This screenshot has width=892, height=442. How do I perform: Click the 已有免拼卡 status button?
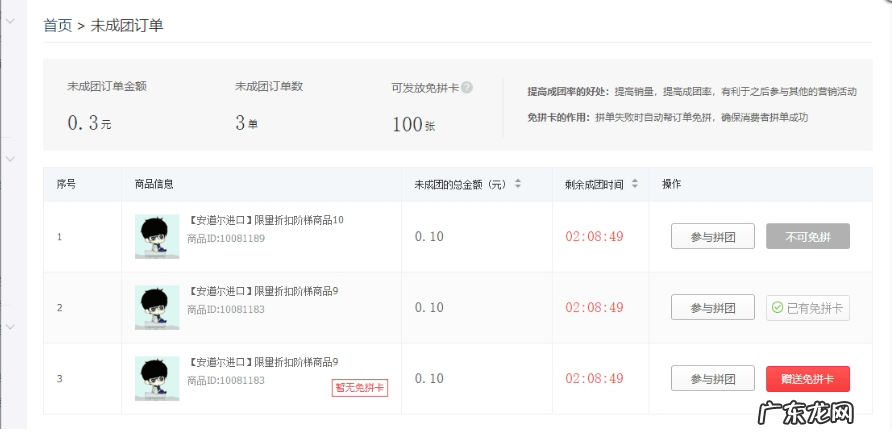(x=807, y=308)
